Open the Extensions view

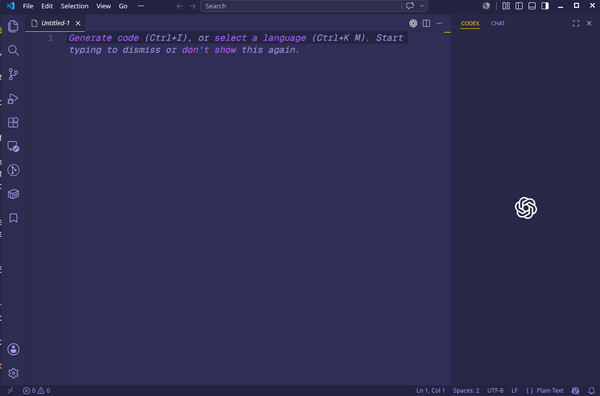click(x=13, y=122)
